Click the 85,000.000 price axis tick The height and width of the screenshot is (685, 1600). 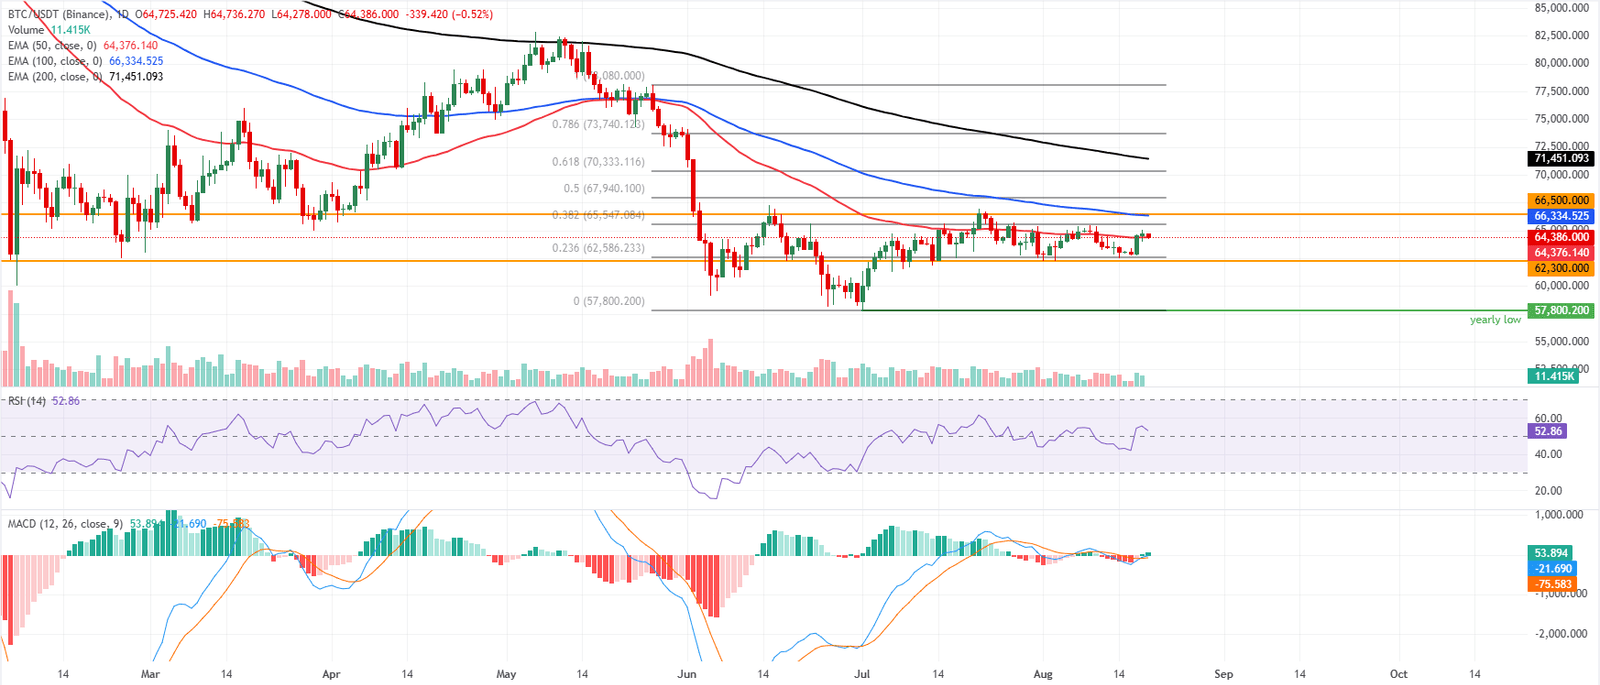1561,8
